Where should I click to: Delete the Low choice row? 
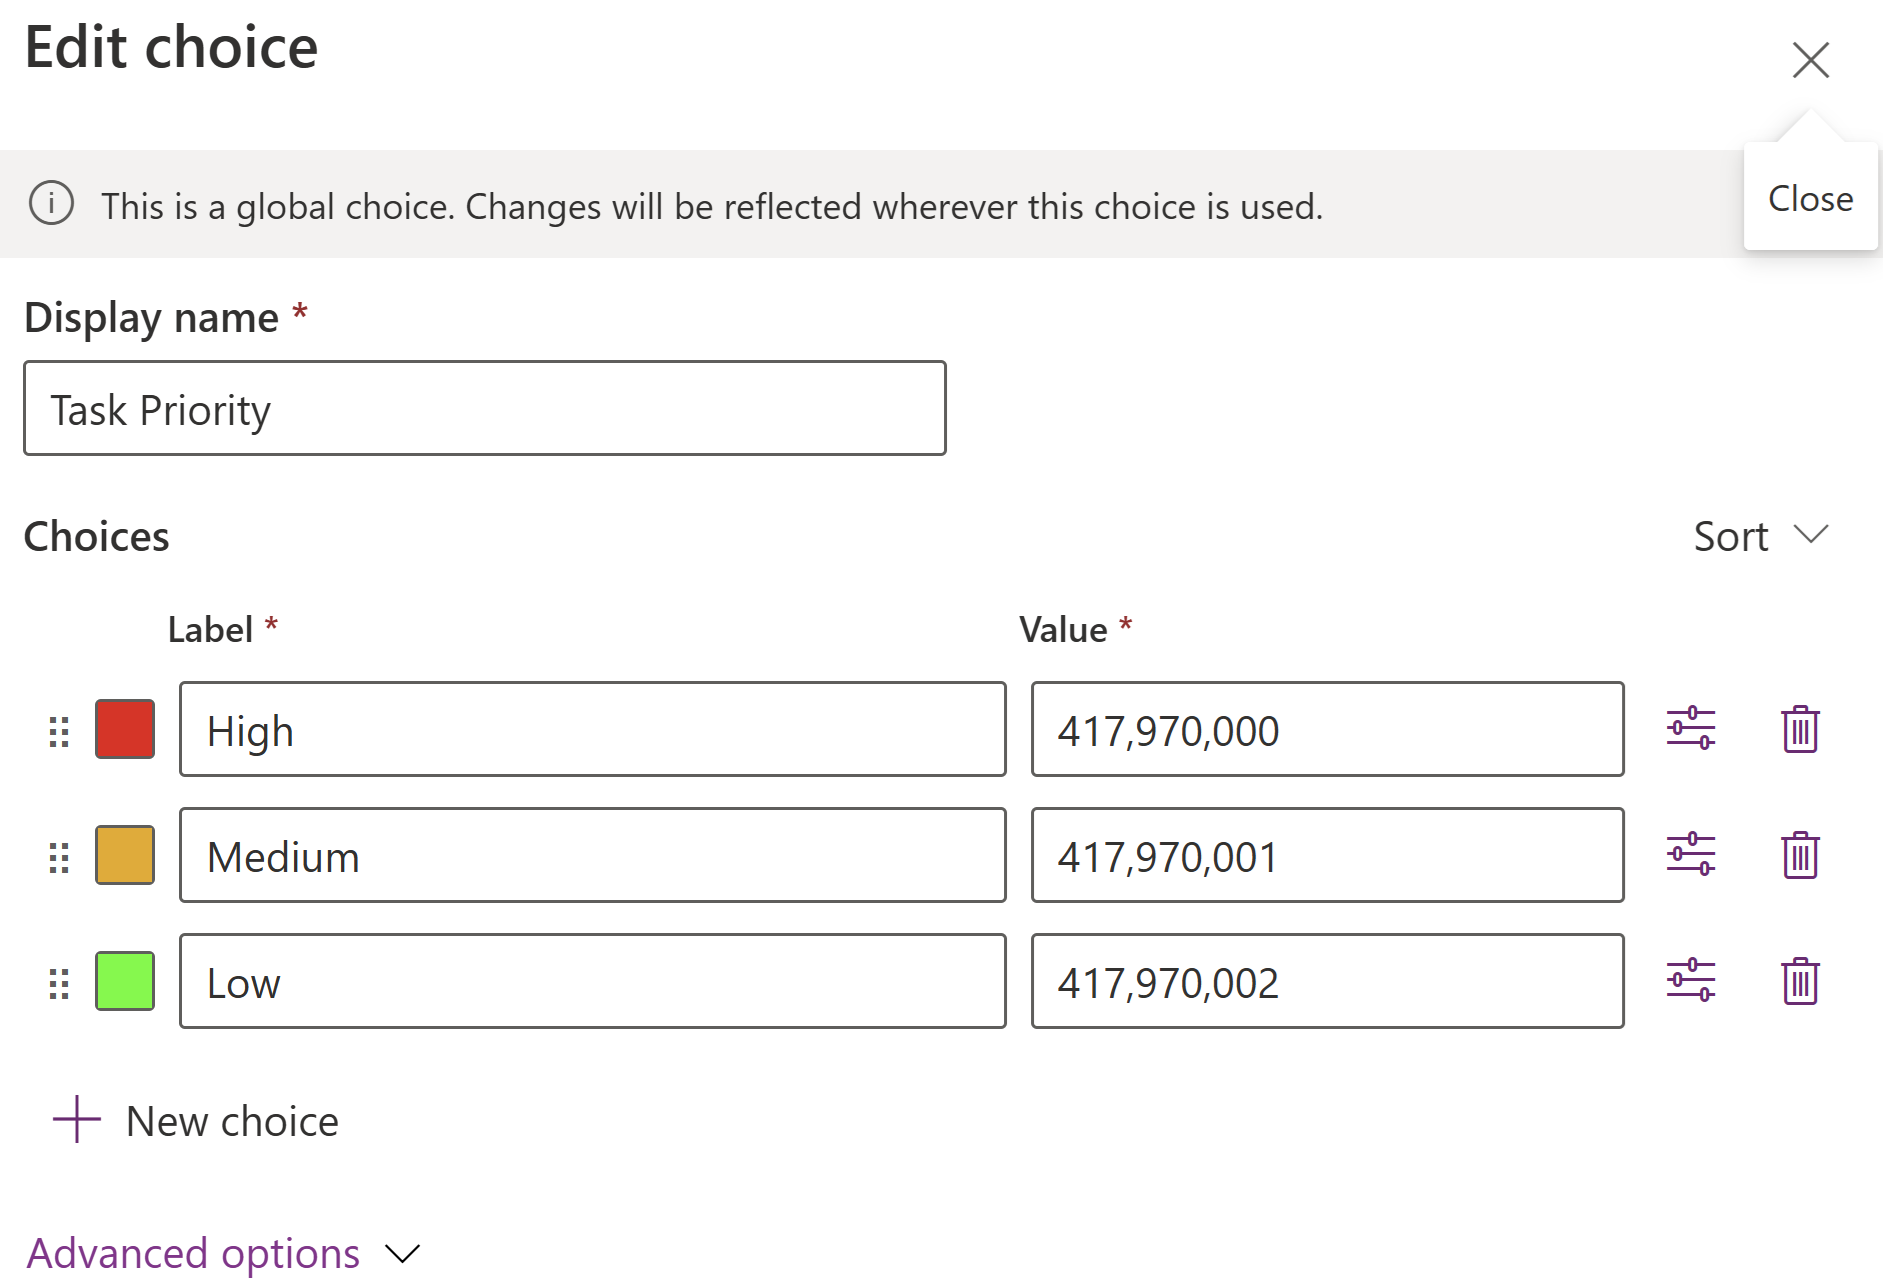tap(1799, 981)
